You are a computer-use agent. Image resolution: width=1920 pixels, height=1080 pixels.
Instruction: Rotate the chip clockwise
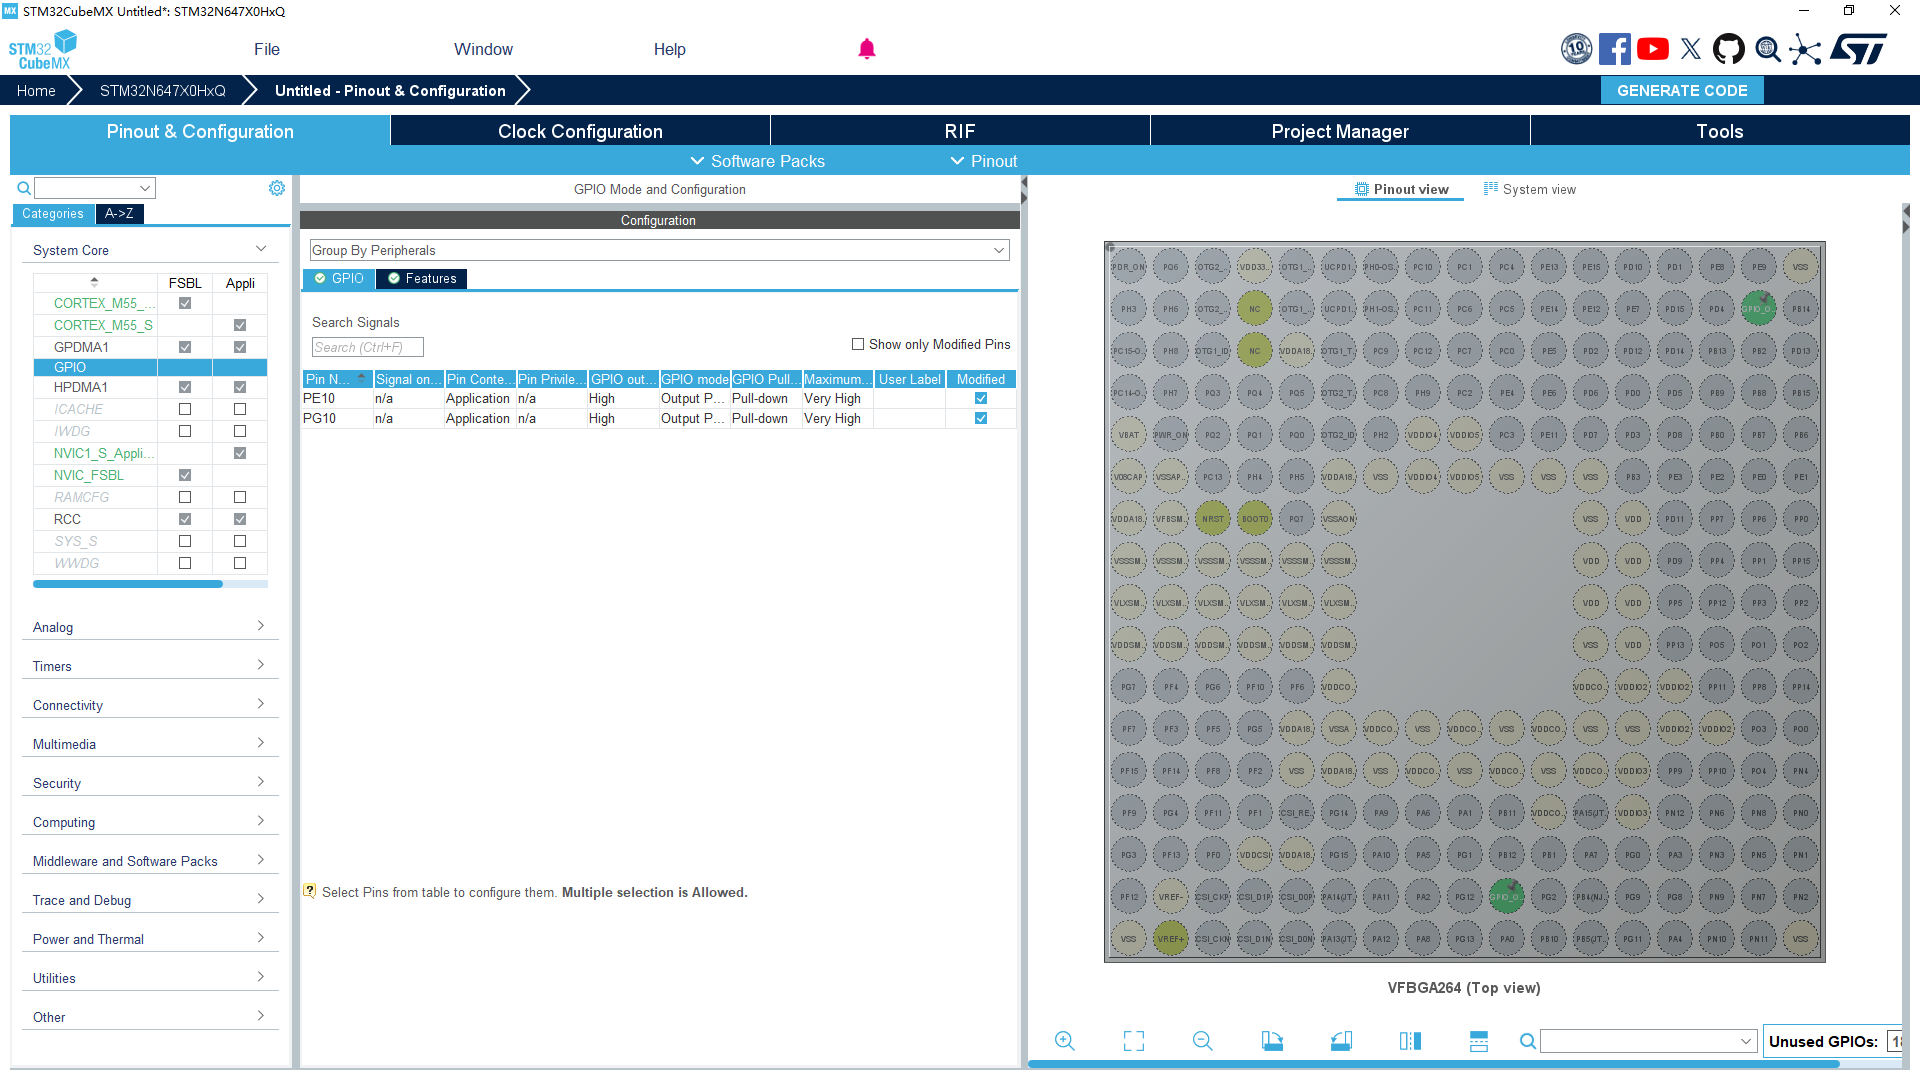[x=1272, y=1041]
